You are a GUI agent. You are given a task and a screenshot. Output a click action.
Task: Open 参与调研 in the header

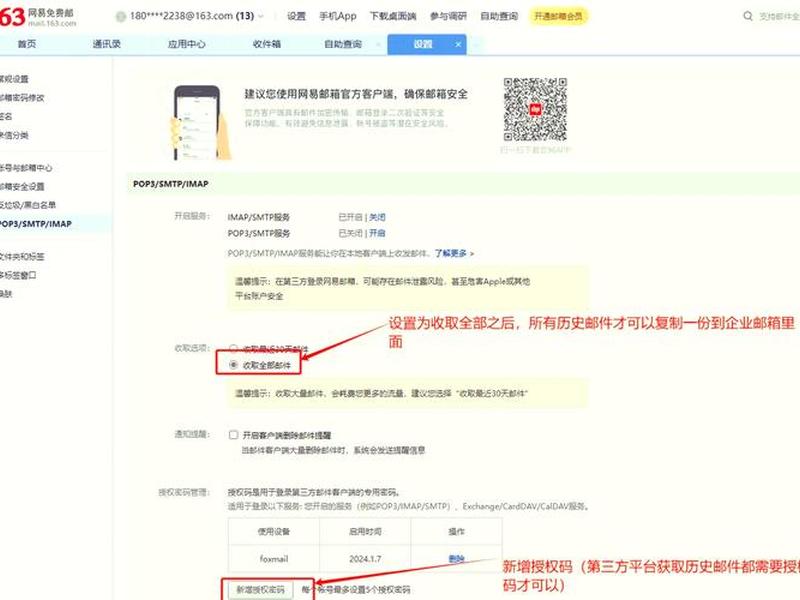point(448,16)
